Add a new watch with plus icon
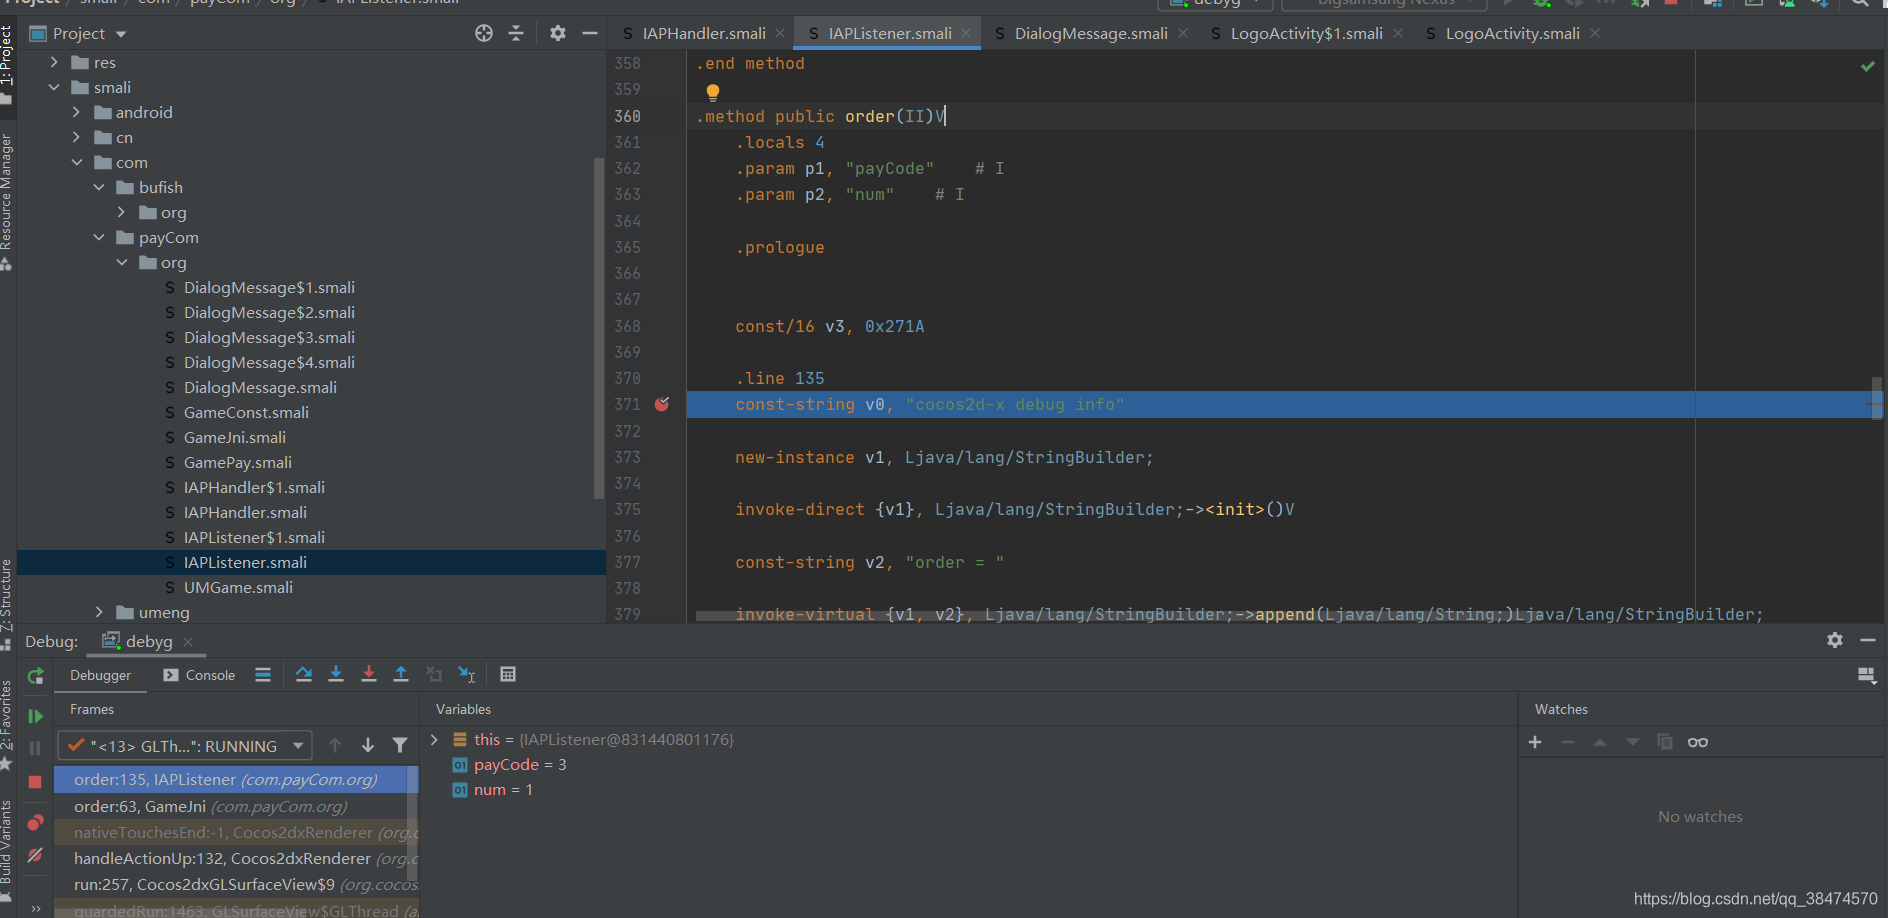Viewport: 1888px width, 918px height. point(1535,742)
